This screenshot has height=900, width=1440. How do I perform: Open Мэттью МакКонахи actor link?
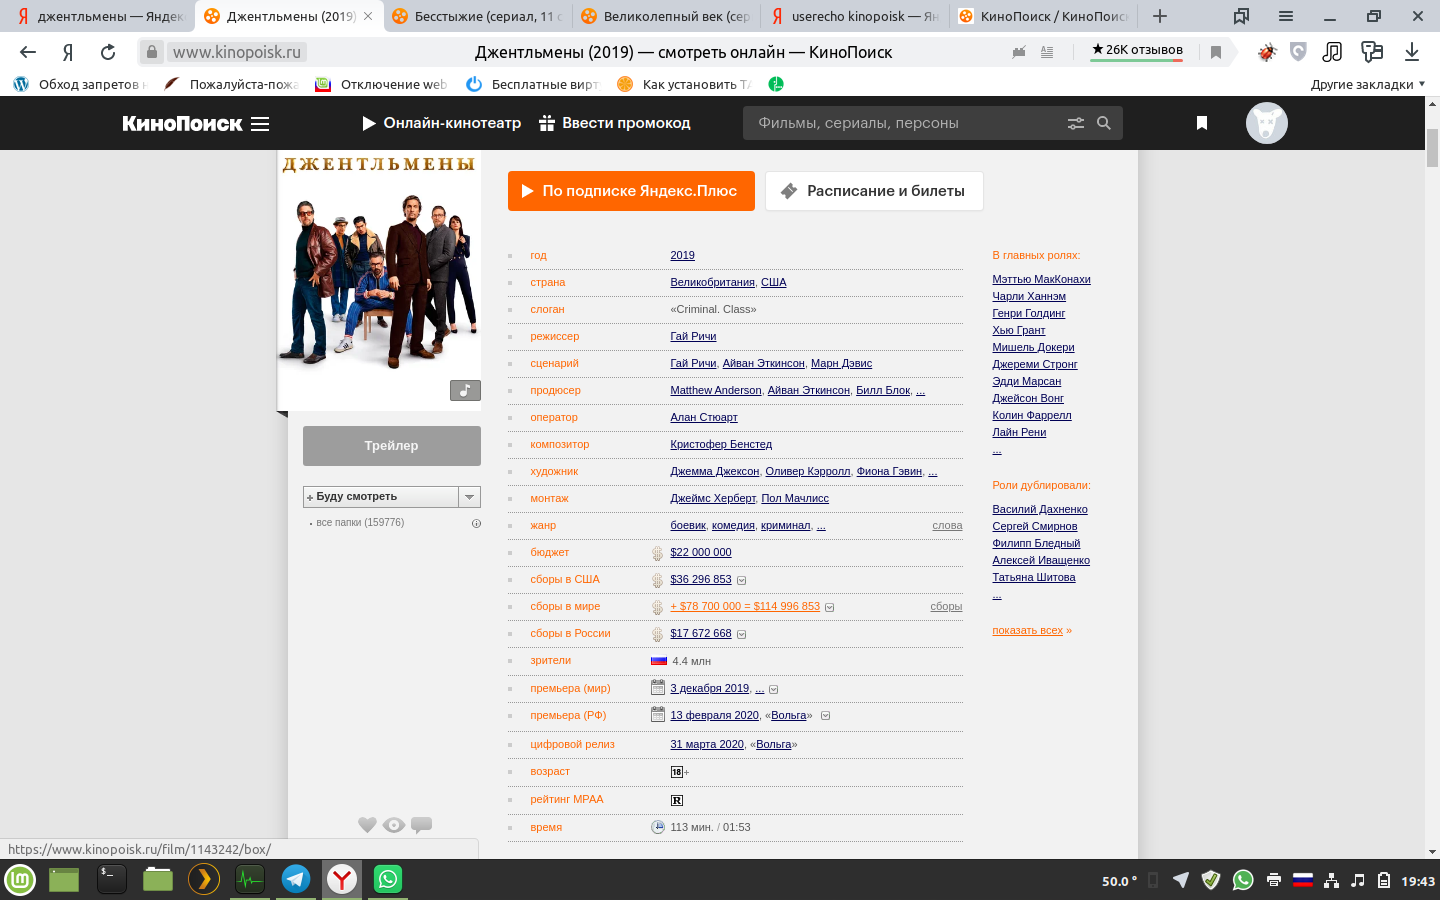pos(1041,279)
